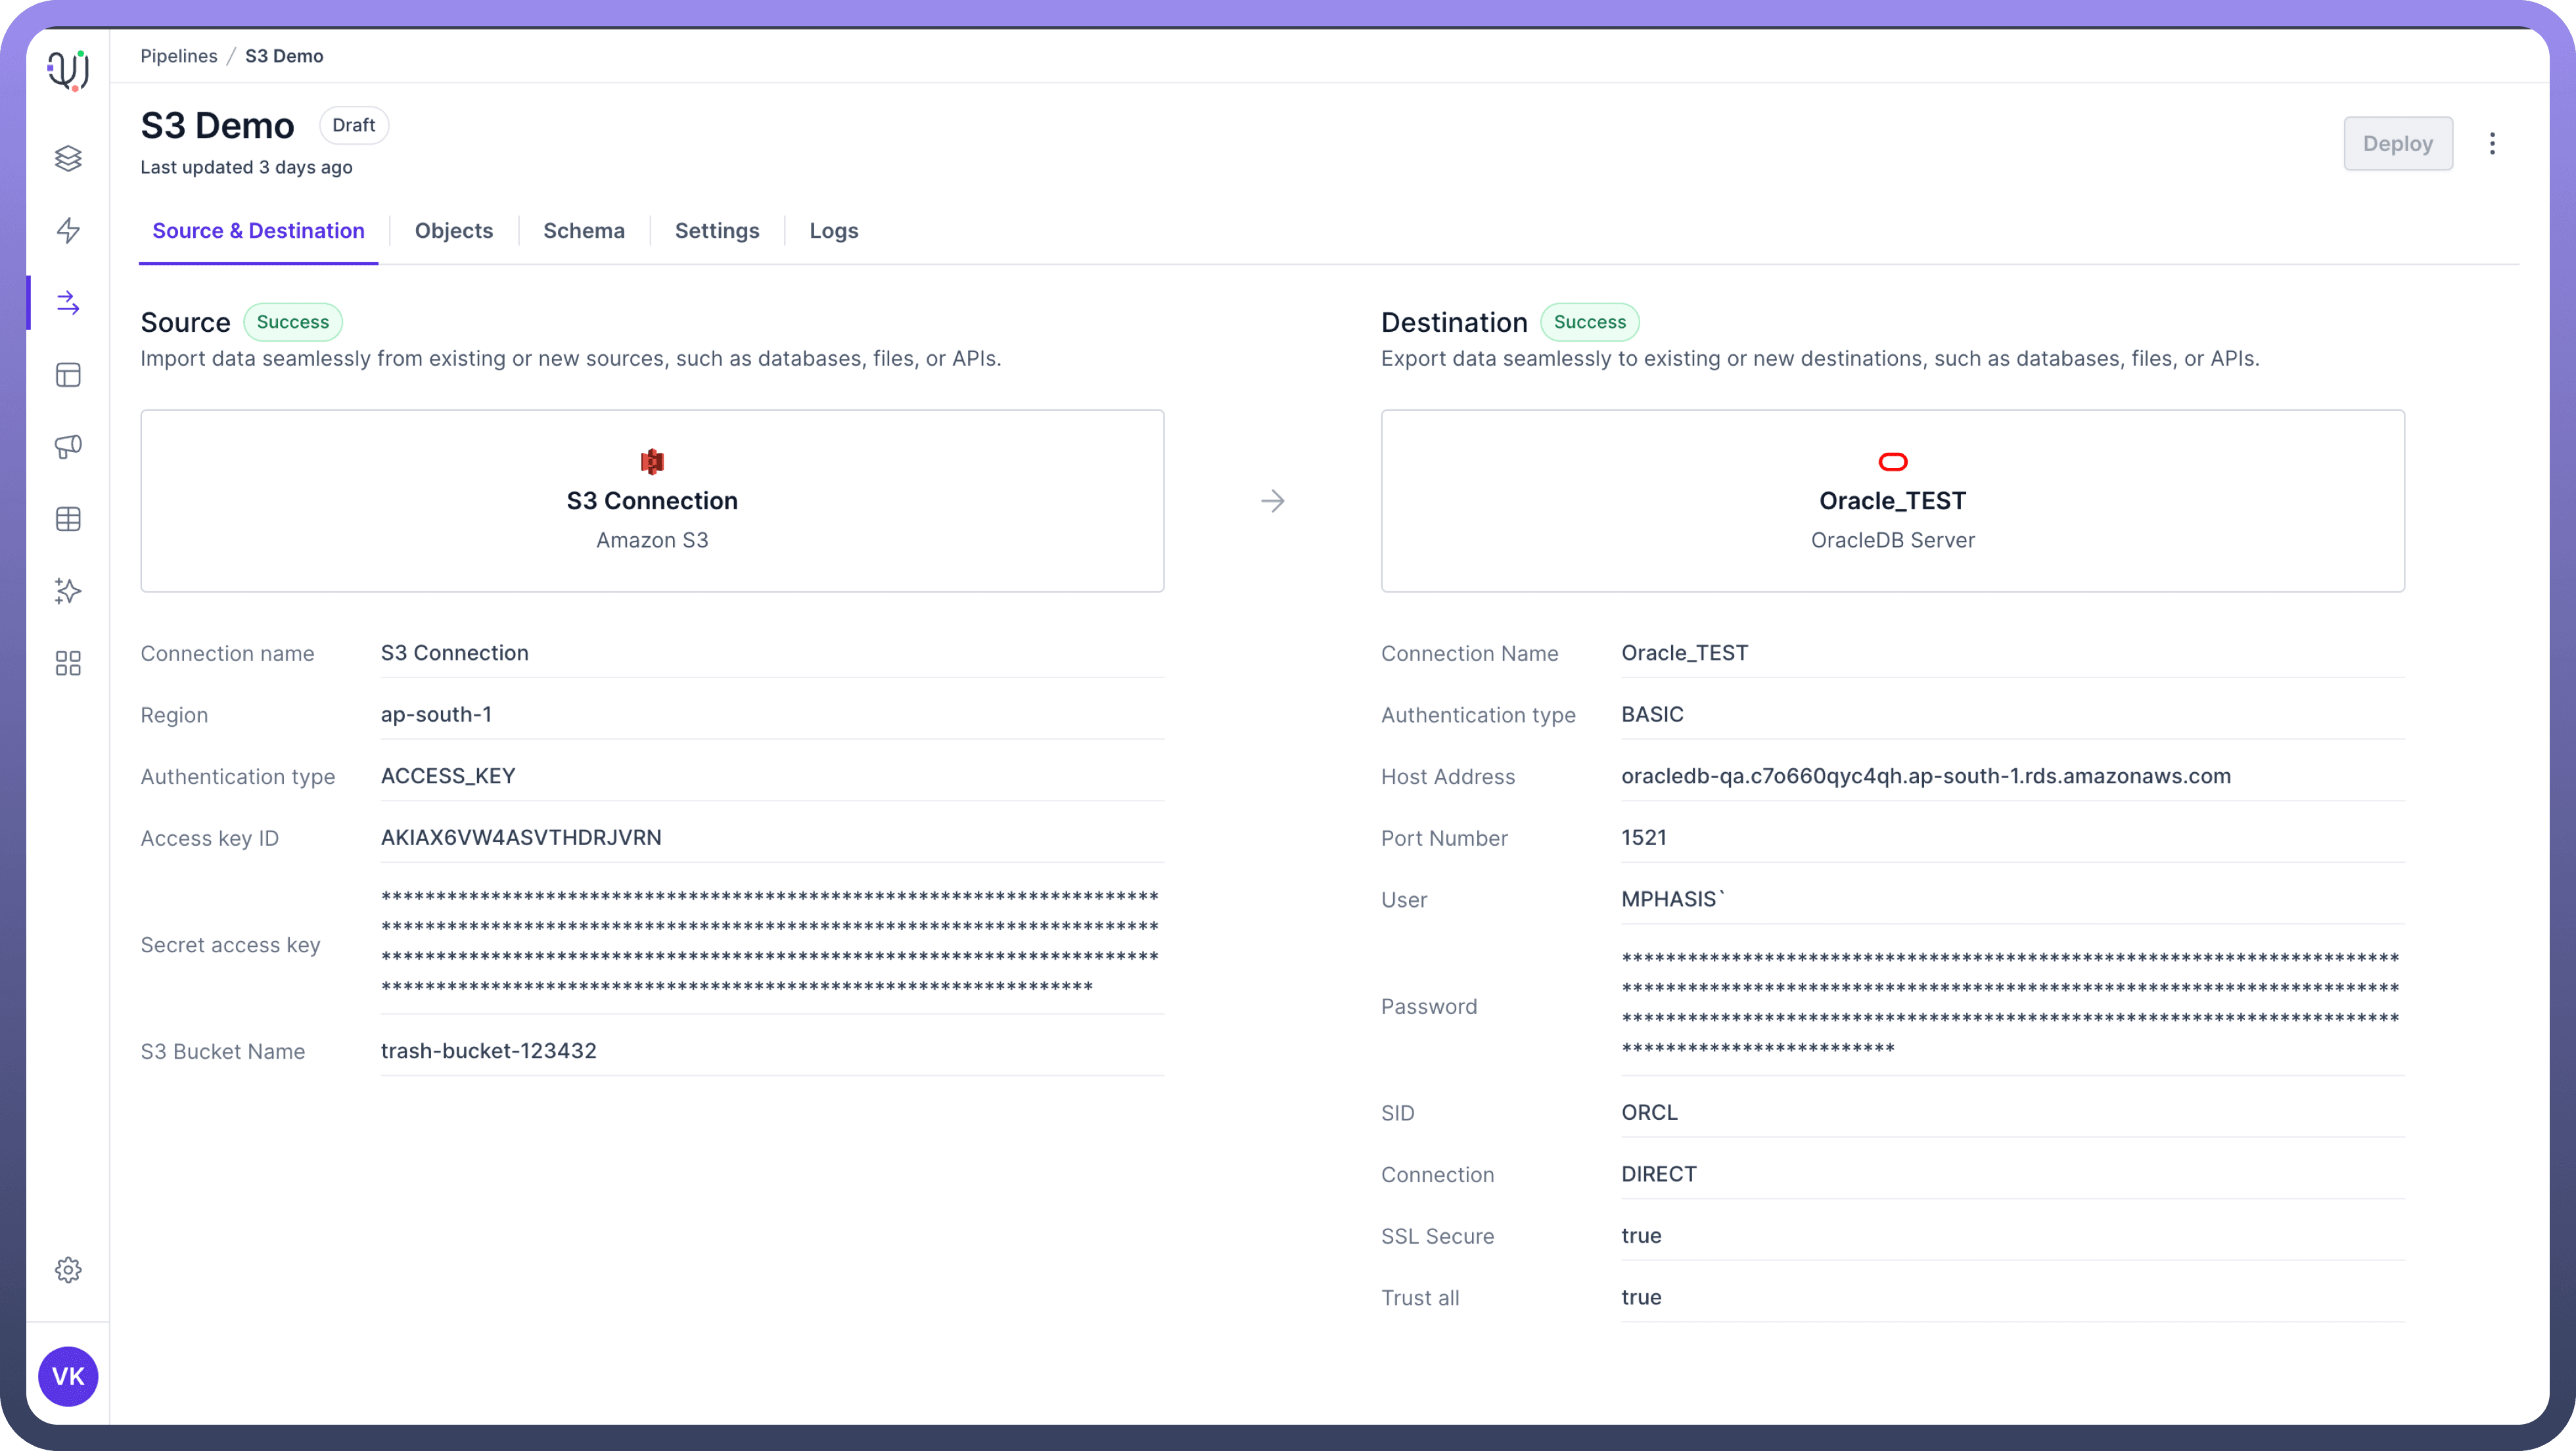2576x1451 pixels.
Task: Open the lightning bolt sidebar icon
Action: [68, 230]
